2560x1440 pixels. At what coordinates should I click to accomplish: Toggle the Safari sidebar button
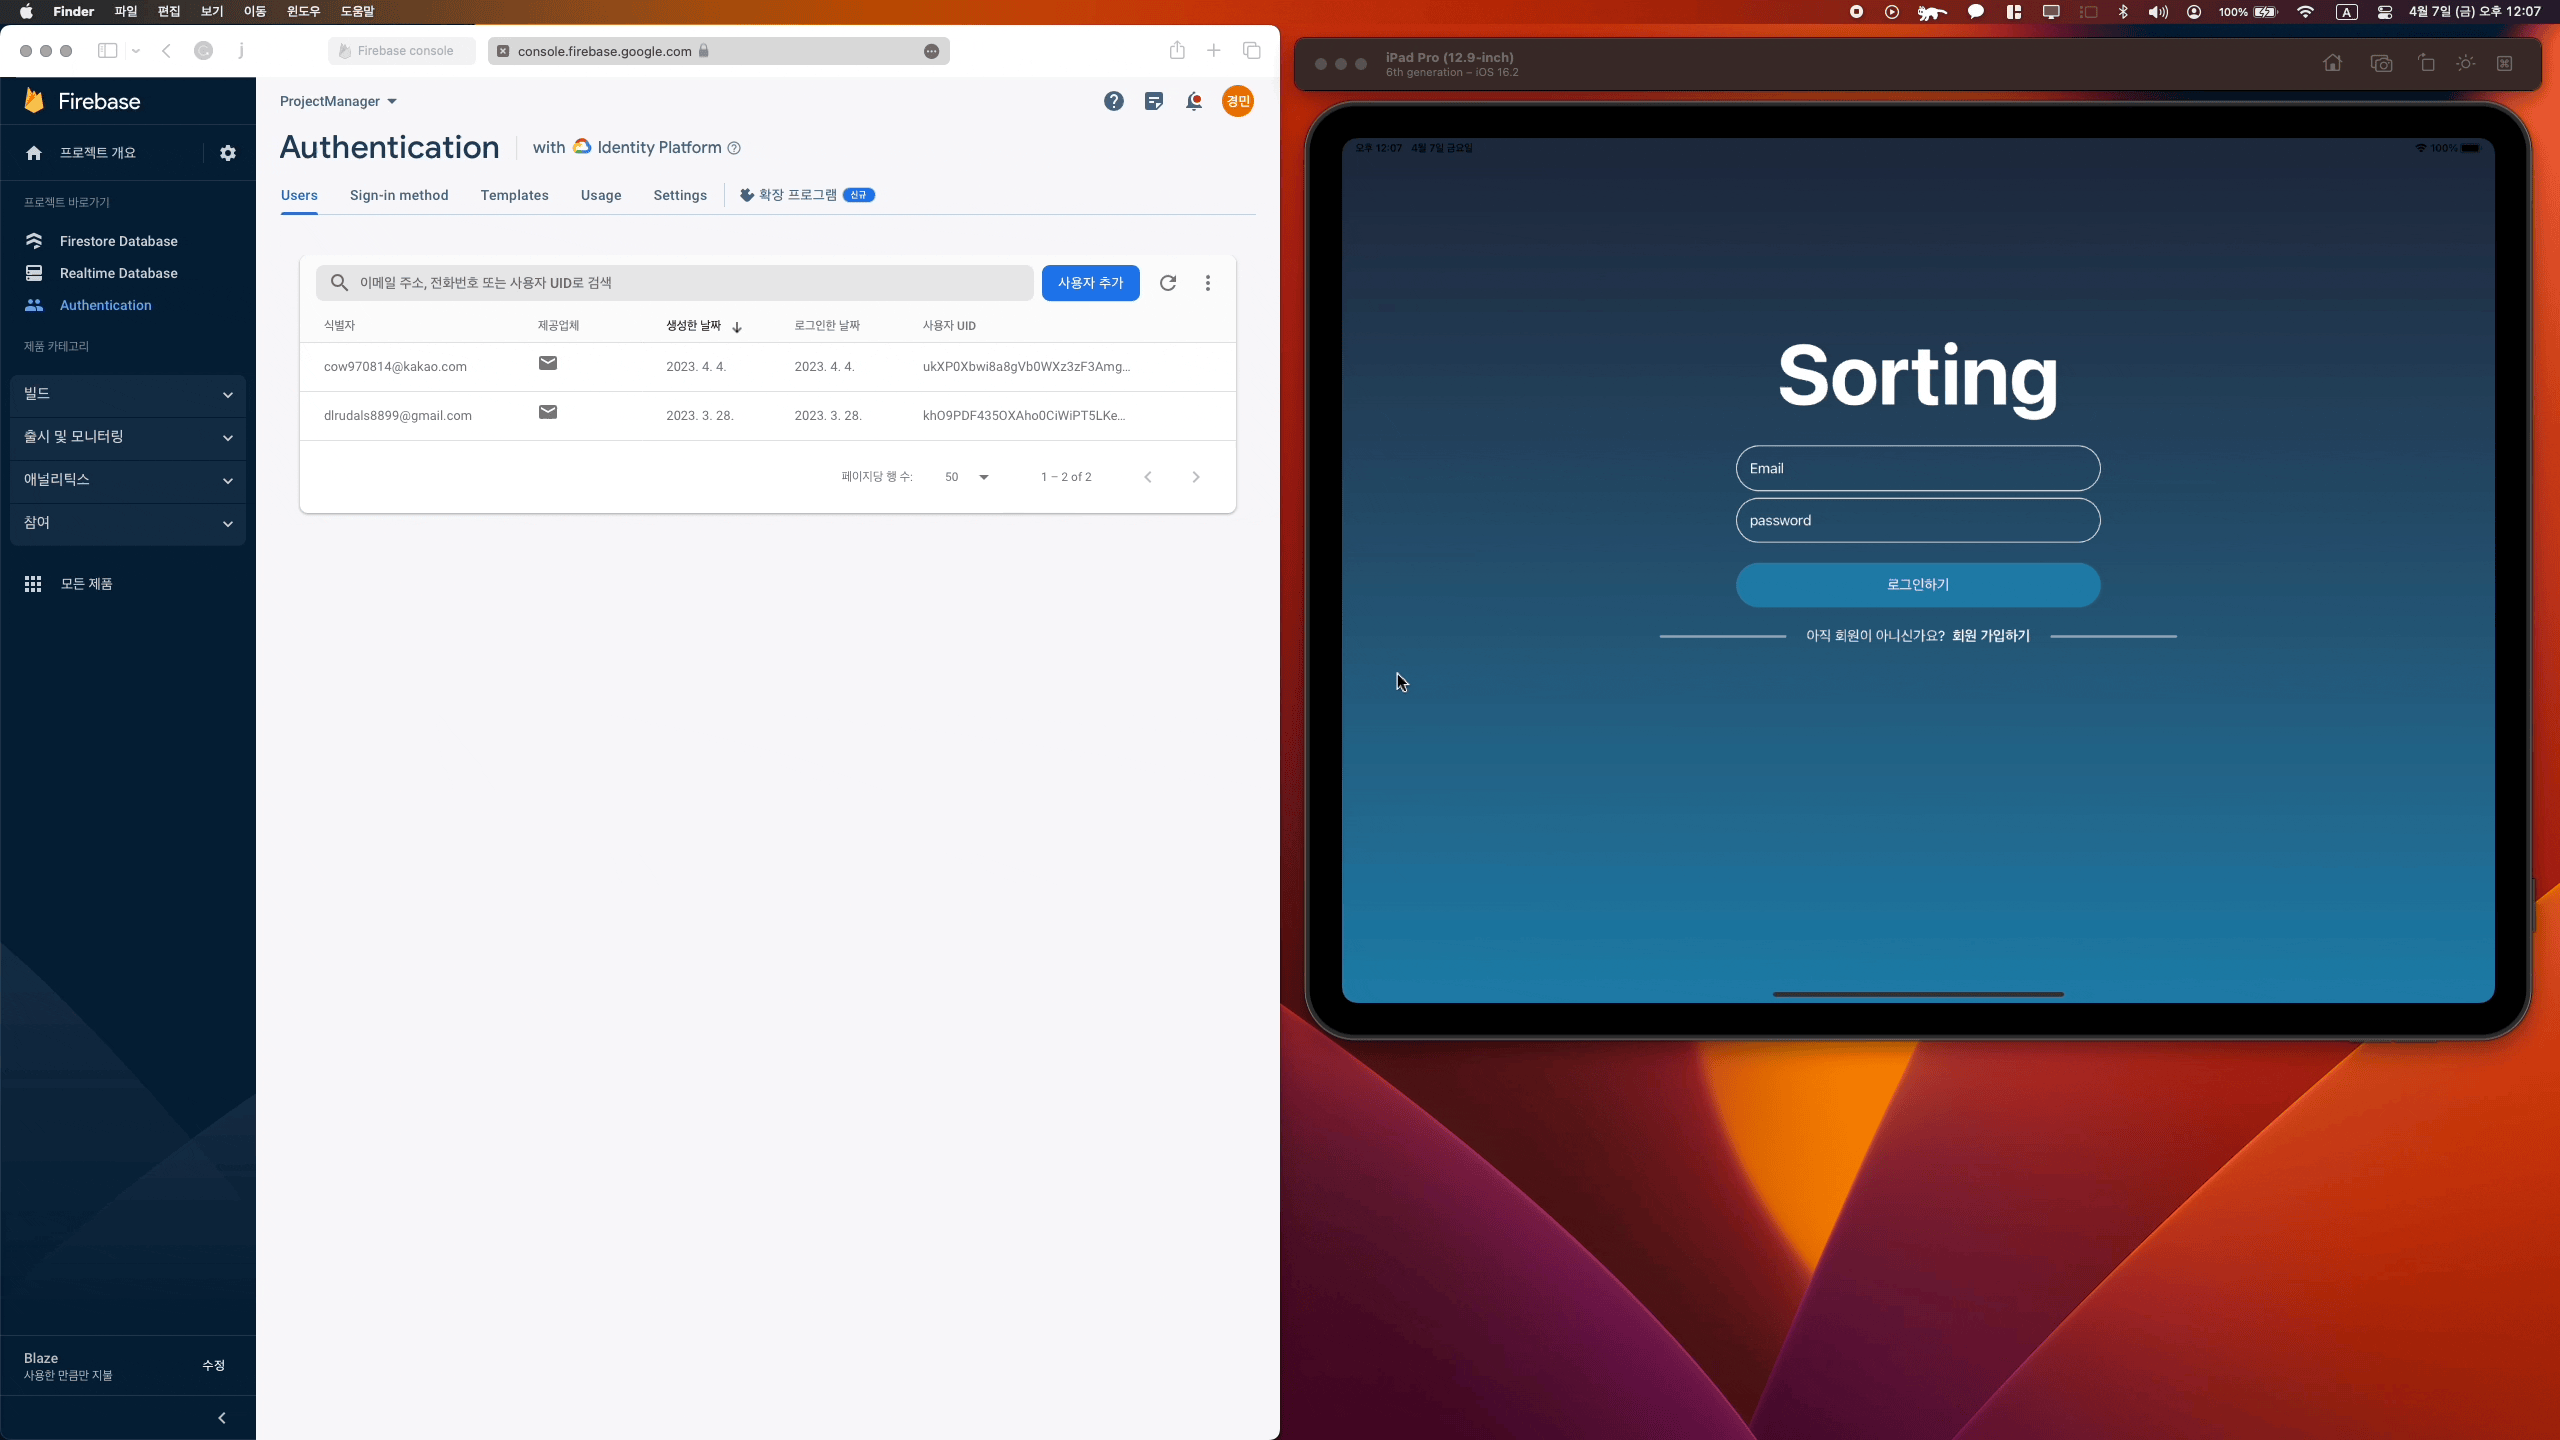click(x=107, y=51)
